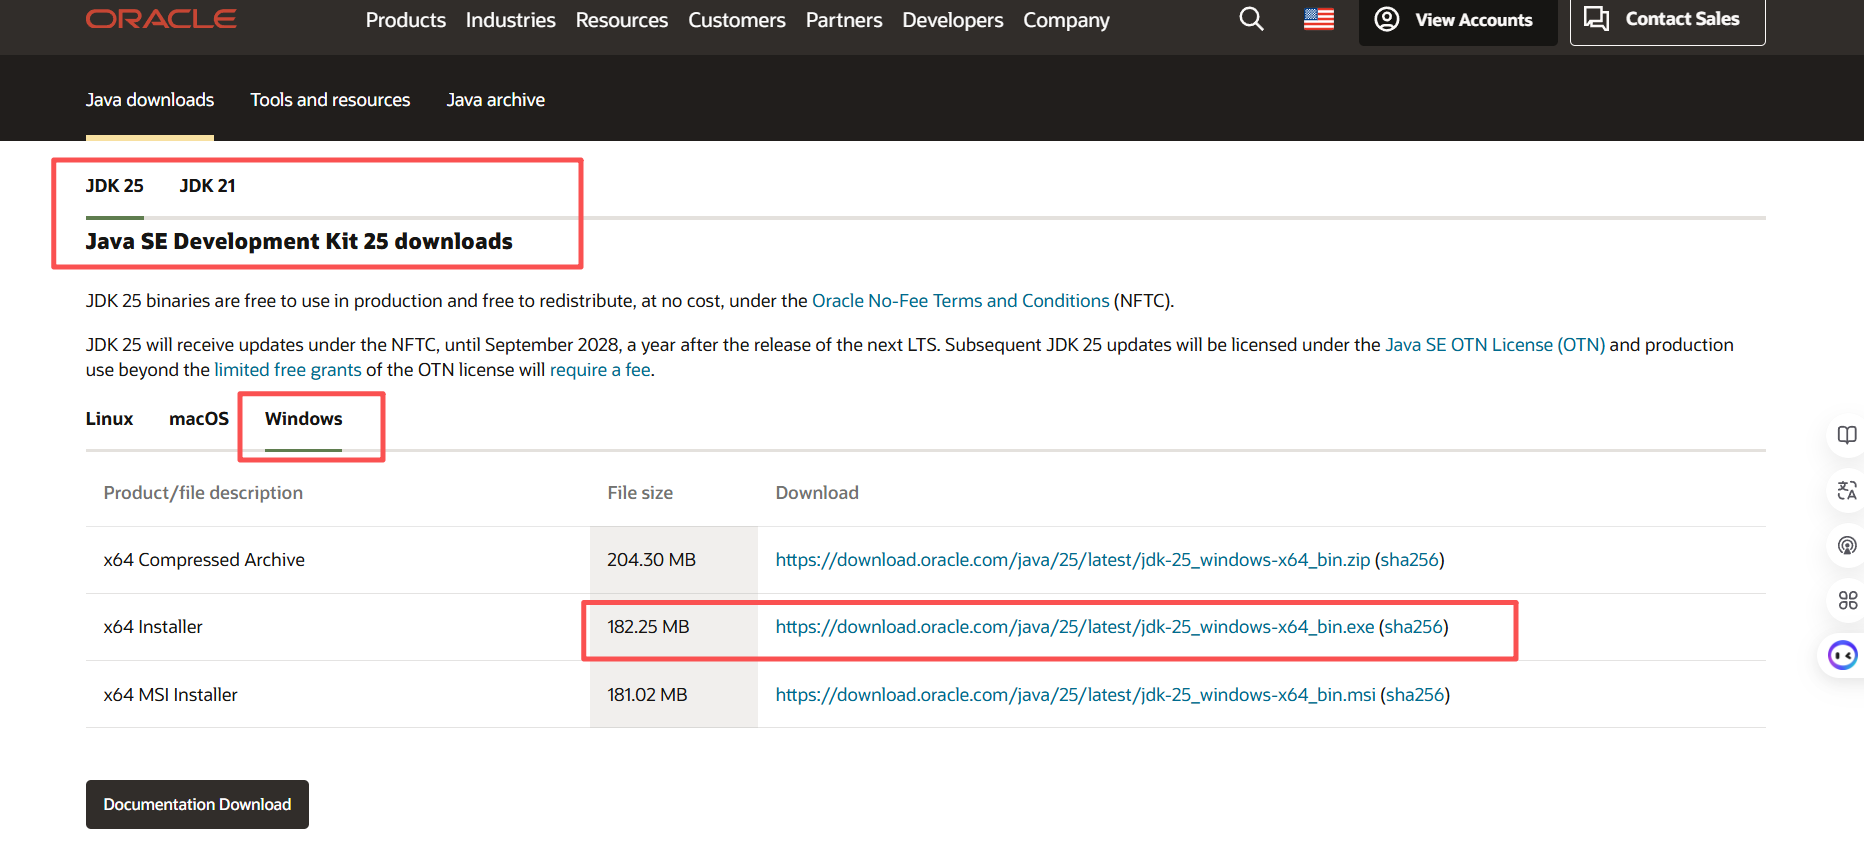The image size is (1864, 850).
Task: Click the translate icon in side toolbar
Action: 1847,490
